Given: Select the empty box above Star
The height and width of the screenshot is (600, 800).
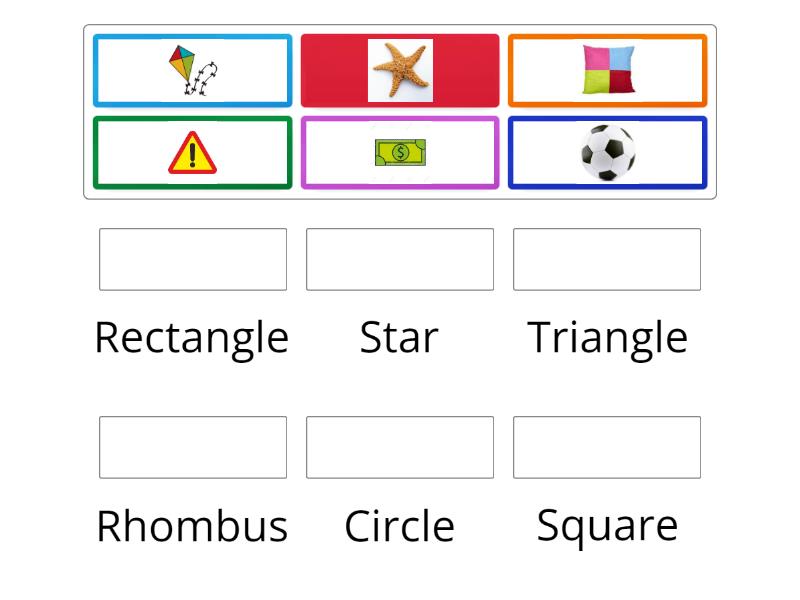Looking at the screenshot, I should (x=400, y=260).
